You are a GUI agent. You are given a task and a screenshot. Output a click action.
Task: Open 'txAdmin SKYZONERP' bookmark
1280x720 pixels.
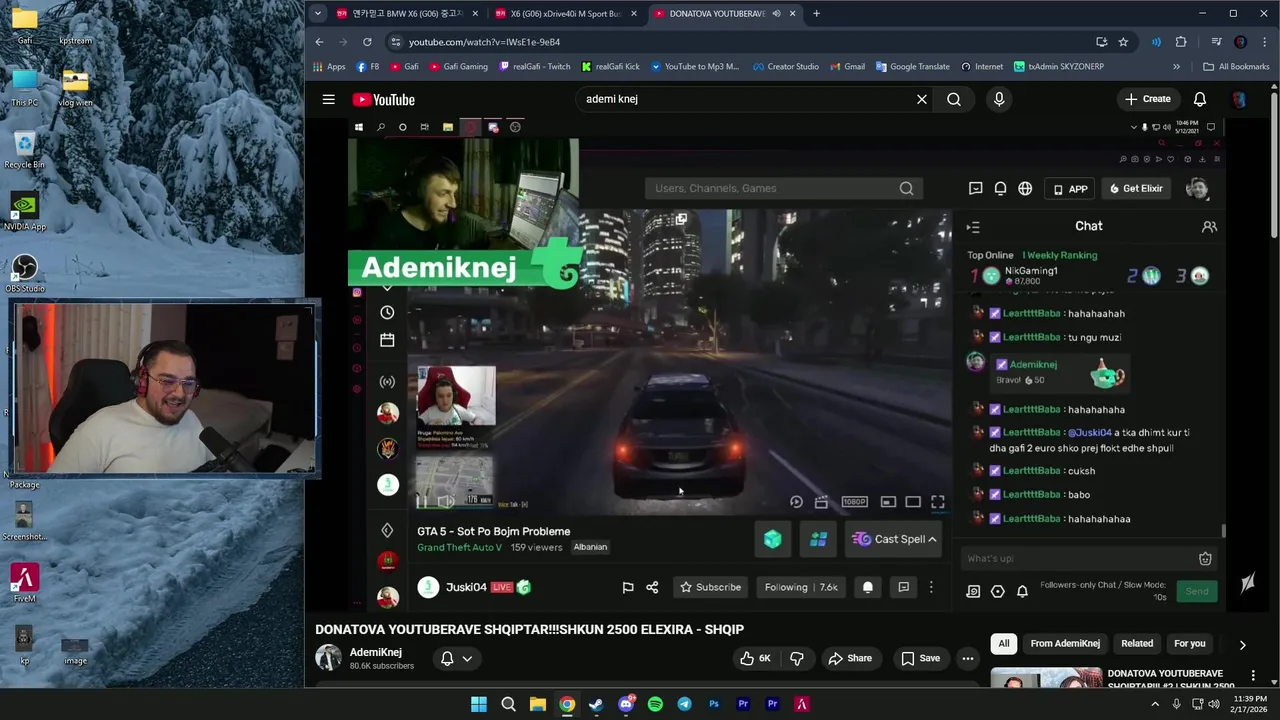(x=1058, y=67)
